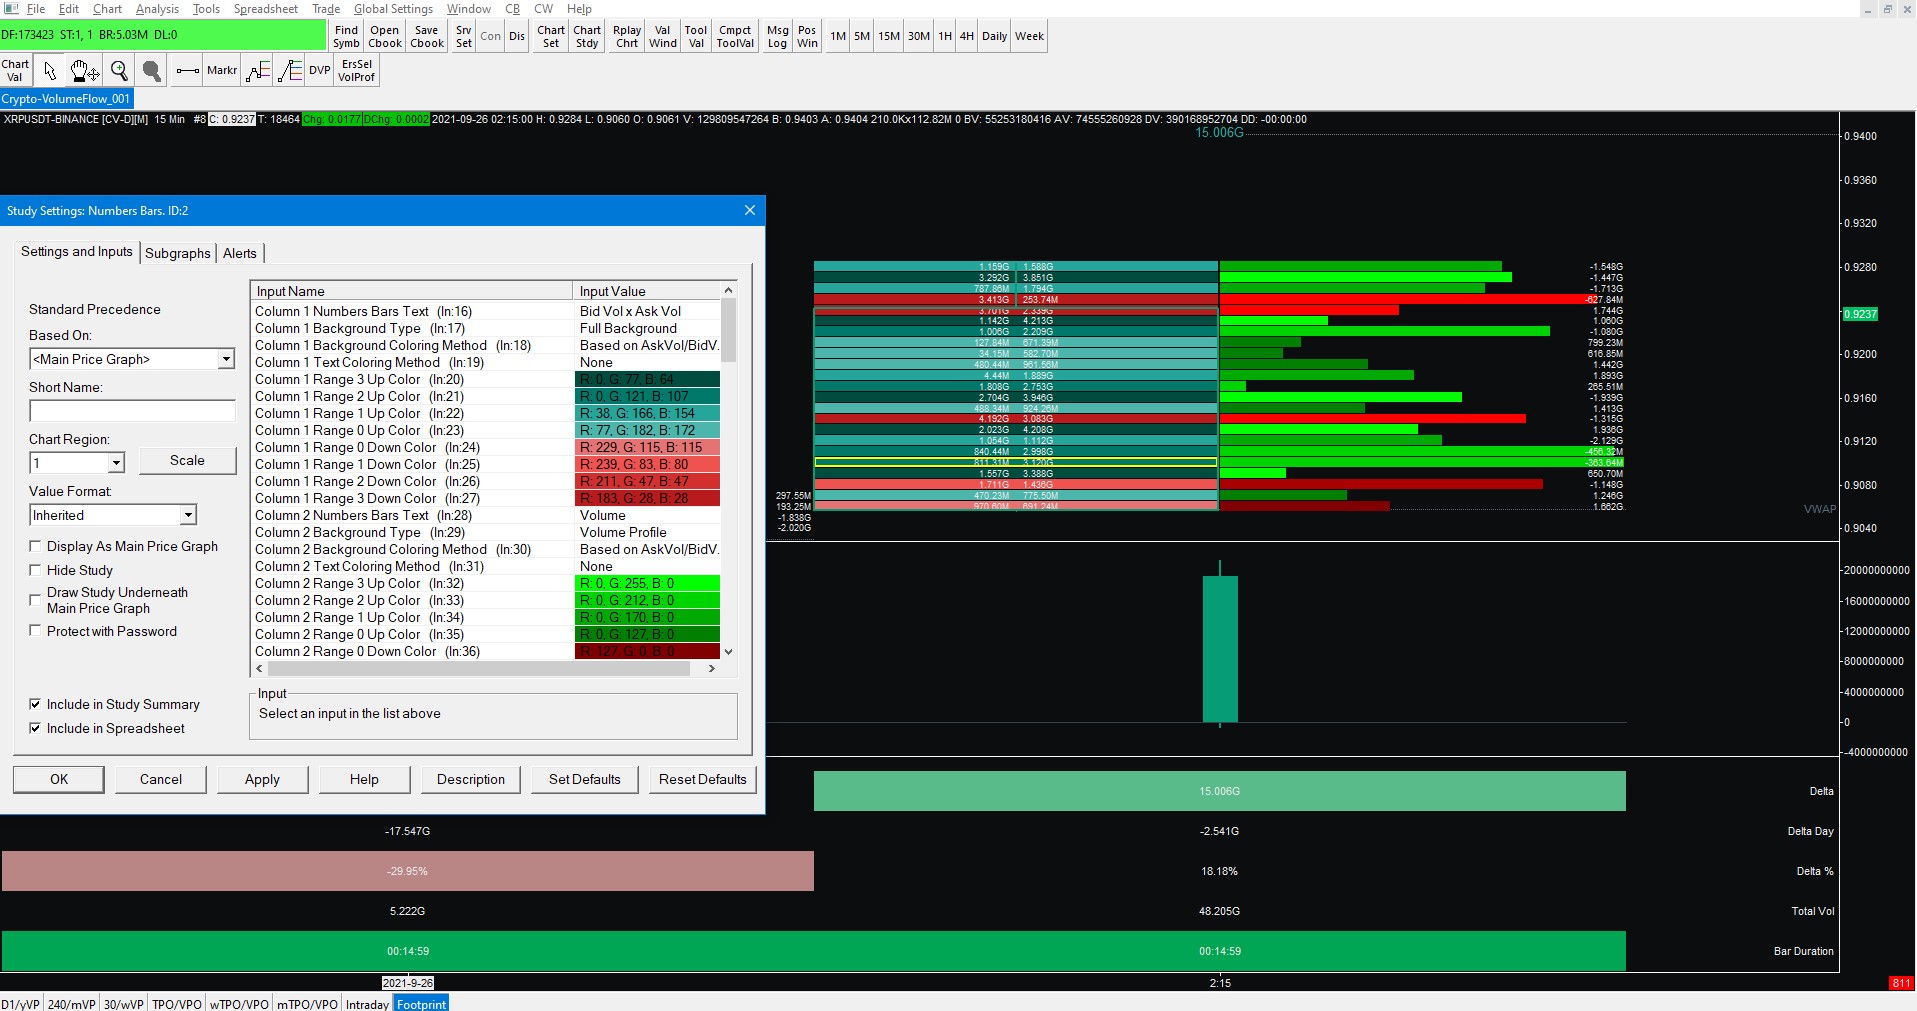Viewport: 1917px width, 1011px height.
Task: Enable Hide Study checkbox
Action: [x=36, y=570]
